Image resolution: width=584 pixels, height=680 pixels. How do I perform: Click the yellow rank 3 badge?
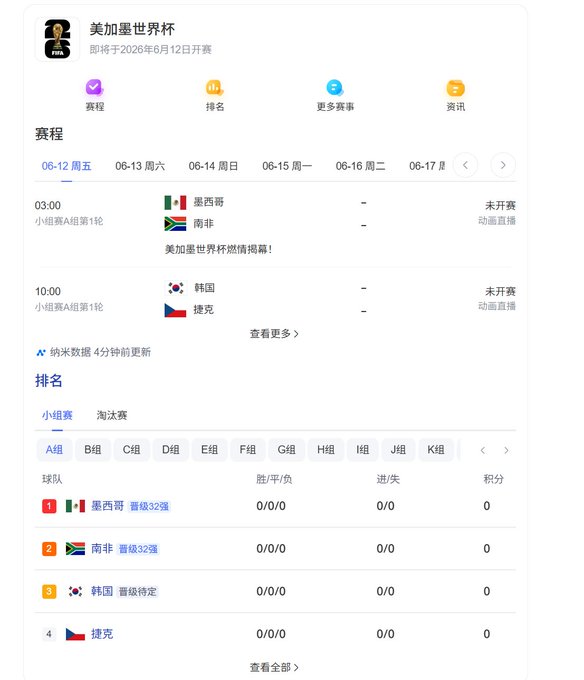tap(49, 591)
